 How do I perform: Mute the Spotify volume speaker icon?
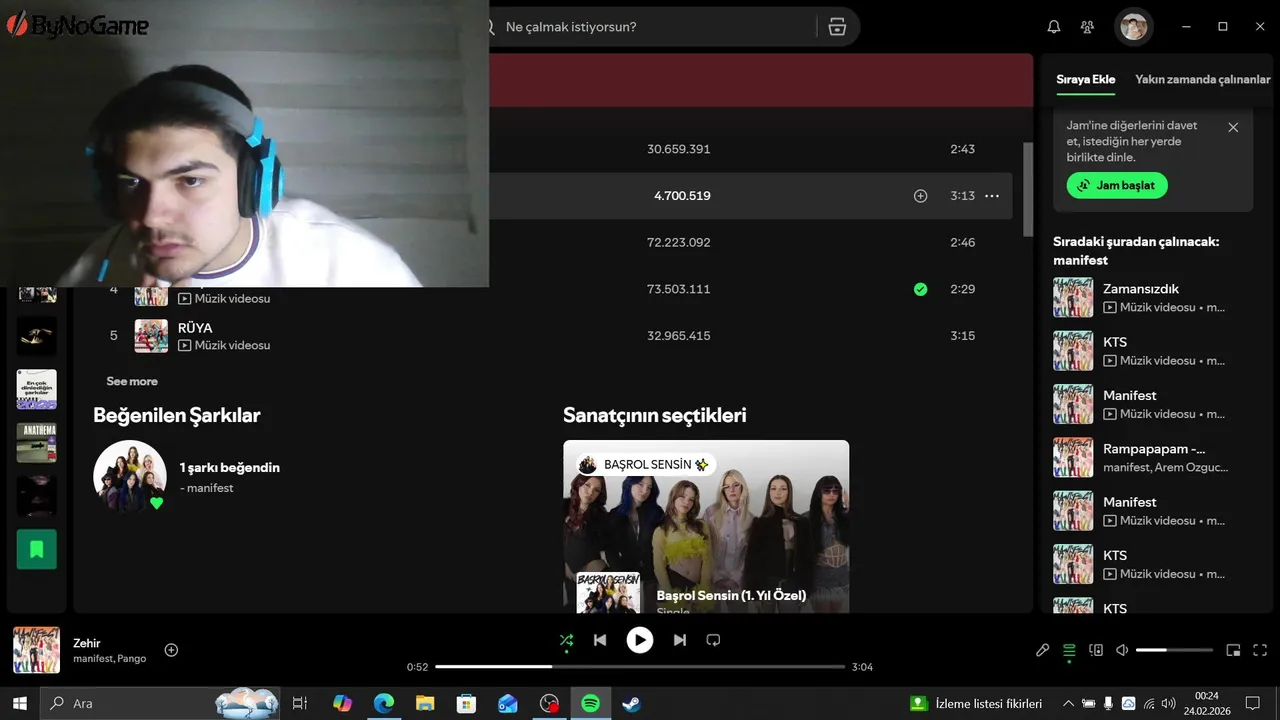[1122, 650]
